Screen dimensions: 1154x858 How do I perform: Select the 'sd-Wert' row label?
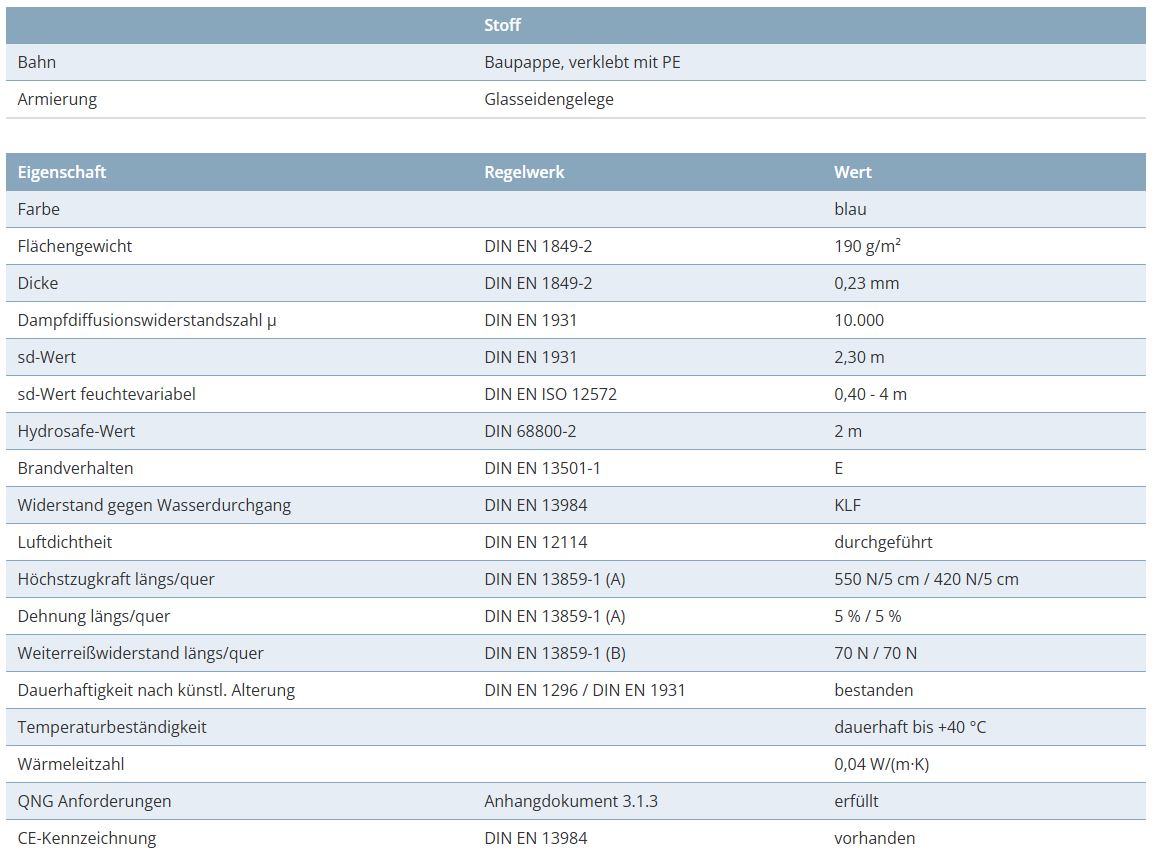46,357
